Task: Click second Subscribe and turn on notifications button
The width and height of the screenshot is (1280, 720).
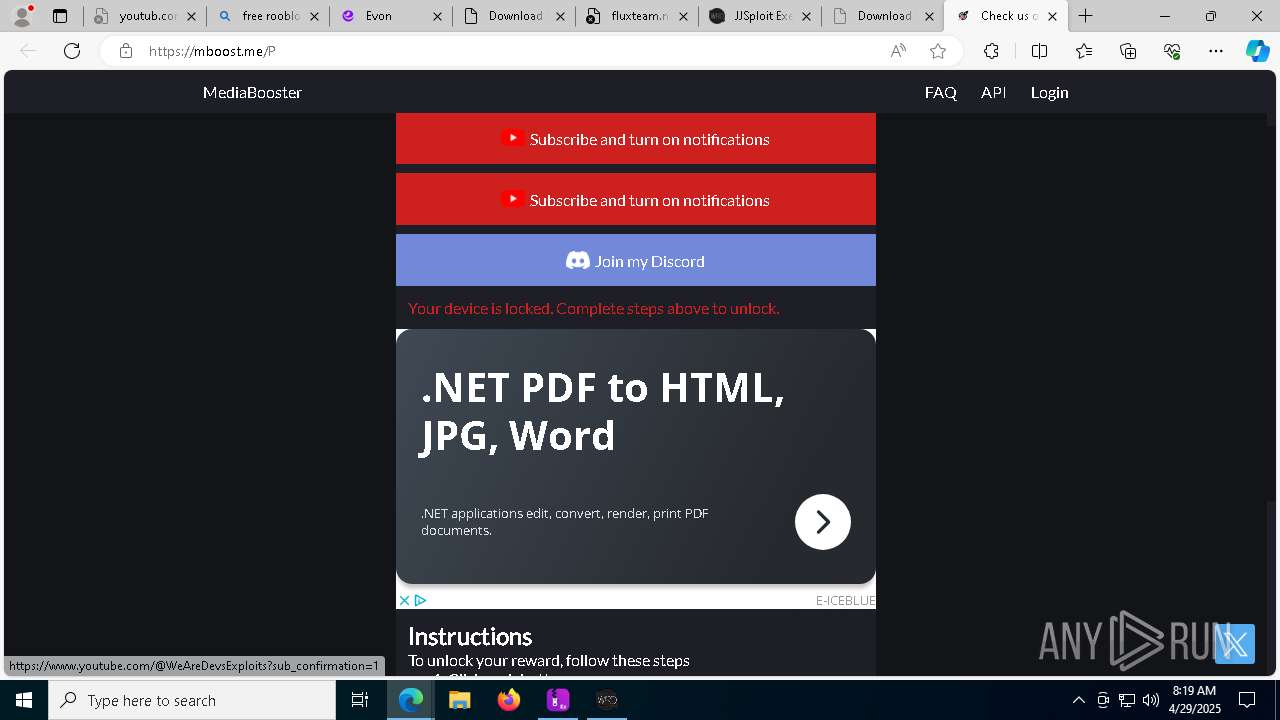Action: (x=636, y=199)
